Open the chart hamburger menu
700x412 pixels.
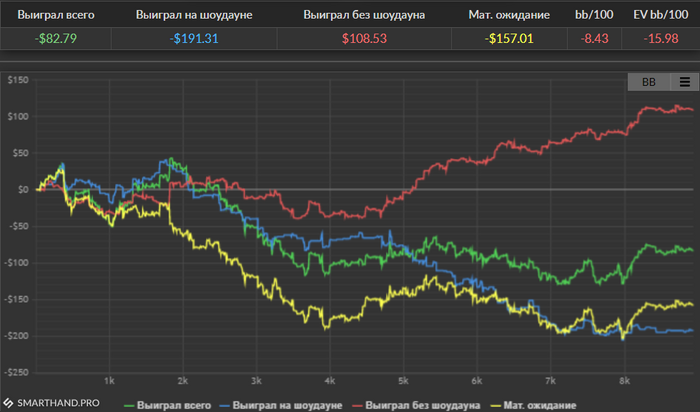pyautogui.click(x=684, y=82)
